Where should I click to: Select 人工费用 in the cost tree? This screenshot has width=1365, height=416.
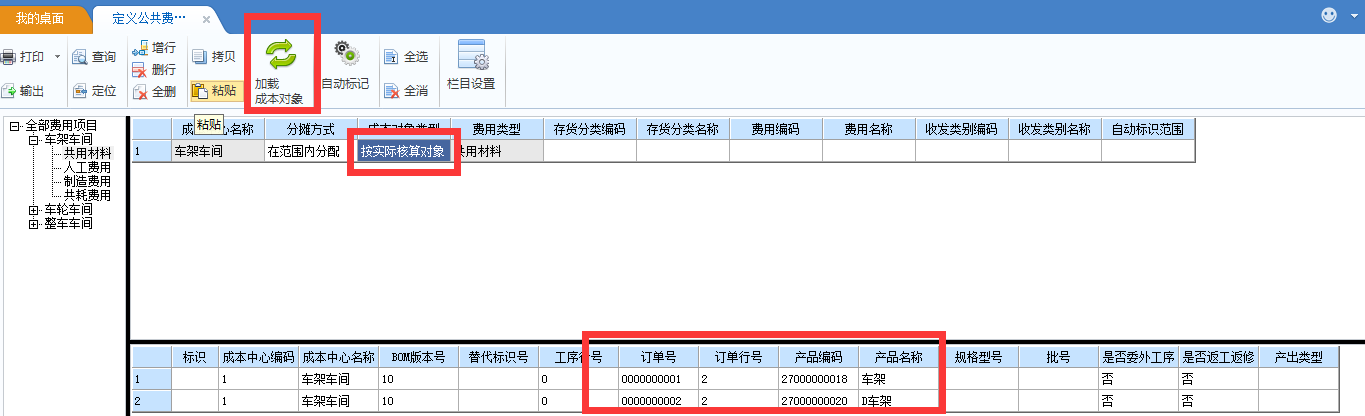(x=87, y=168)
